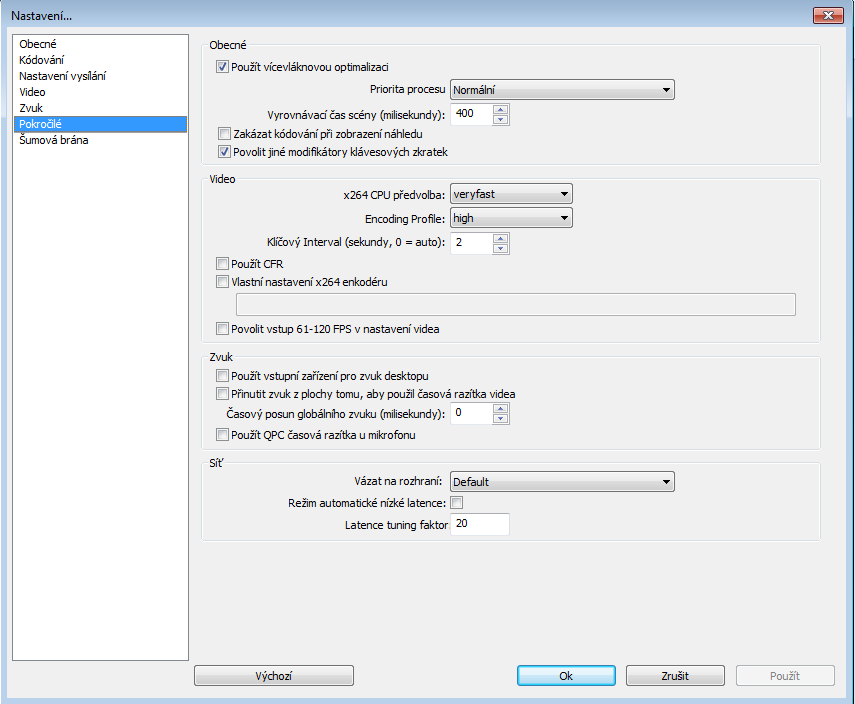Click the Použít apply button

[785, 676]
